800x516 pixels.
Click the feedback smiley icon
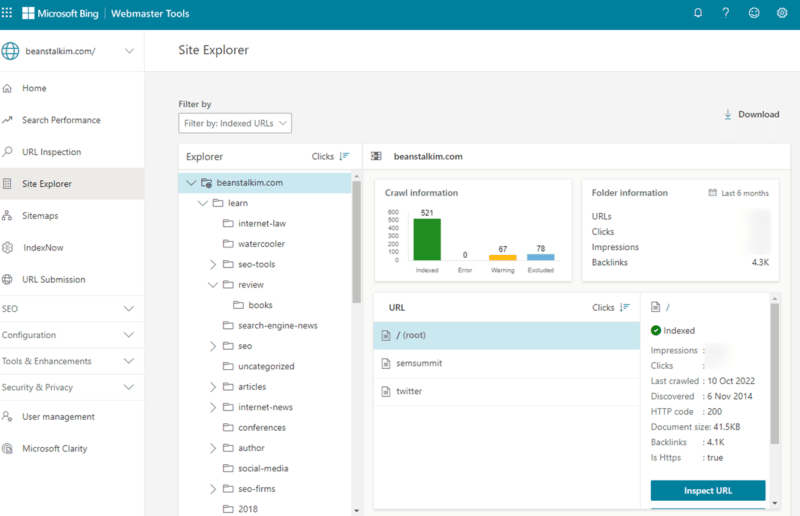click(x=754, y=14)
